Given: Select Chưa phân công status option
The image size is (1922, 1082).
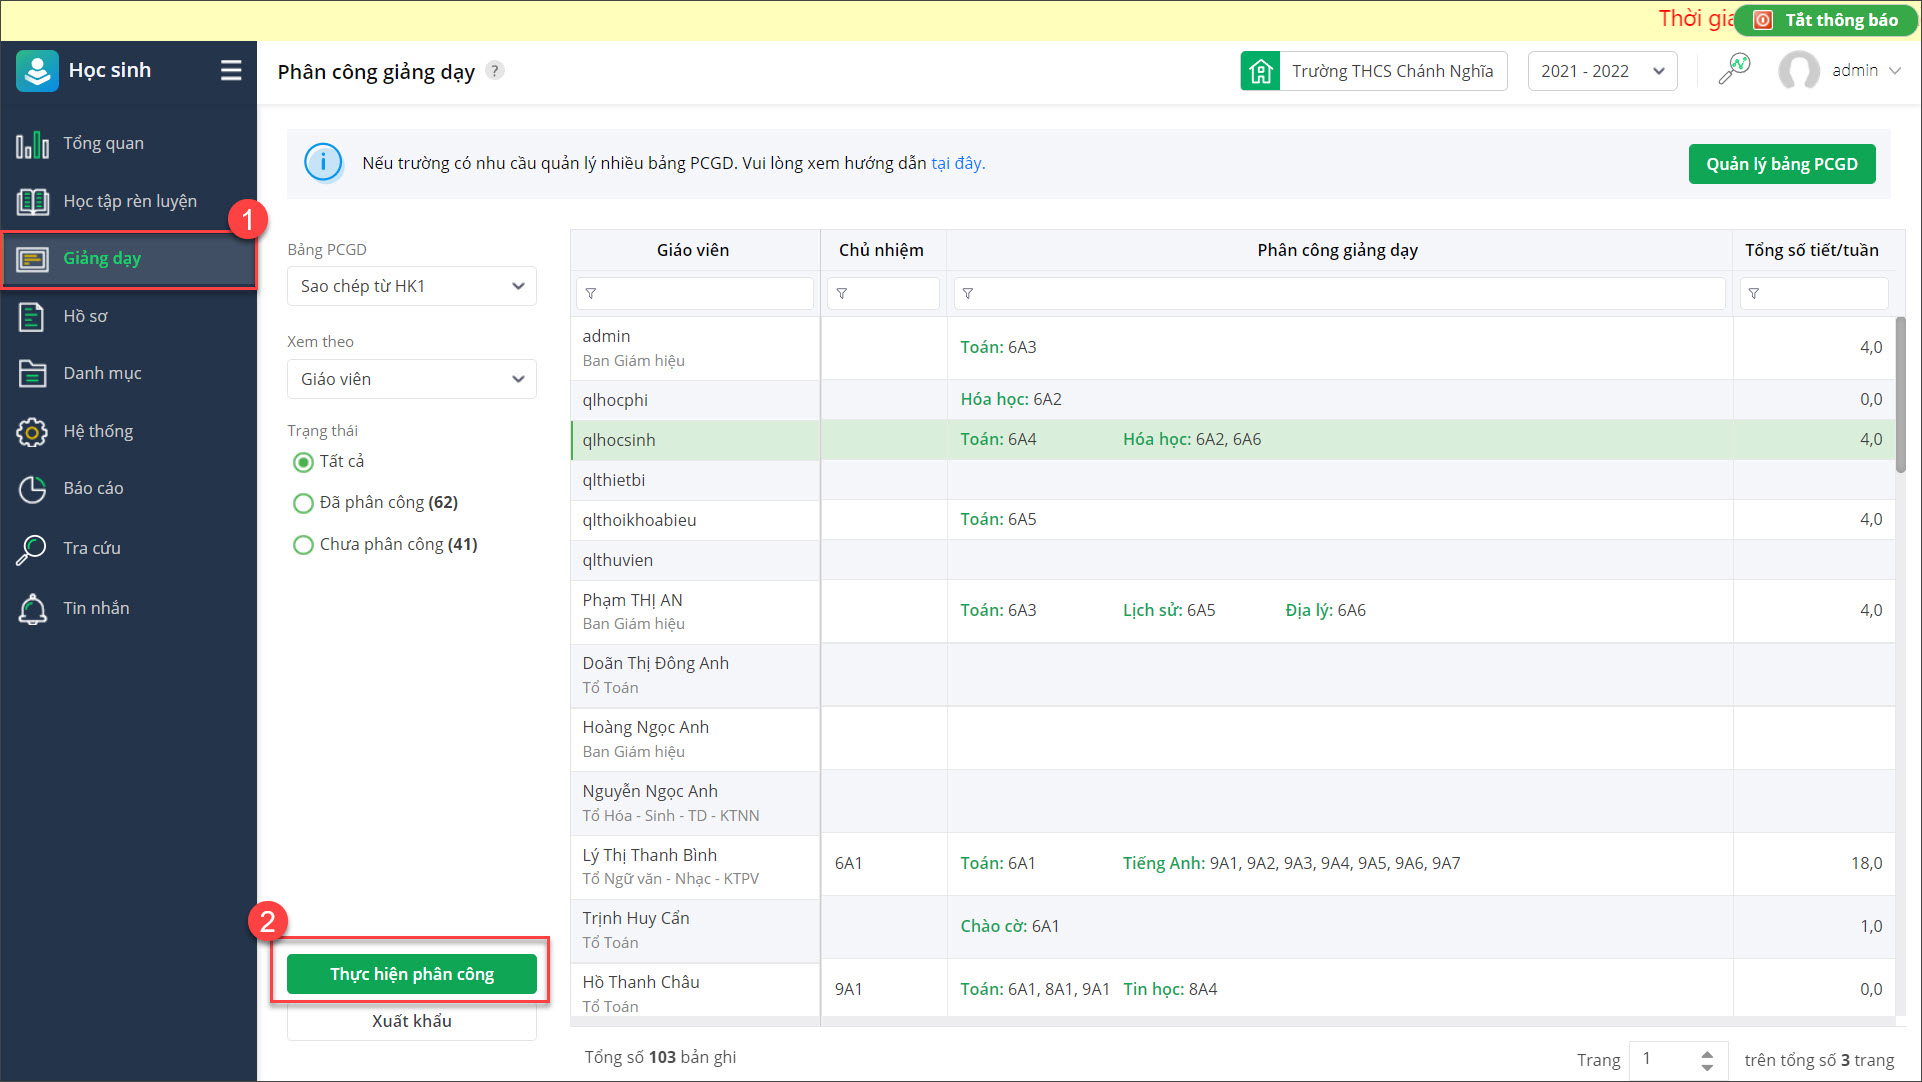Looking at the screenshot, I should tap(303, 545).
